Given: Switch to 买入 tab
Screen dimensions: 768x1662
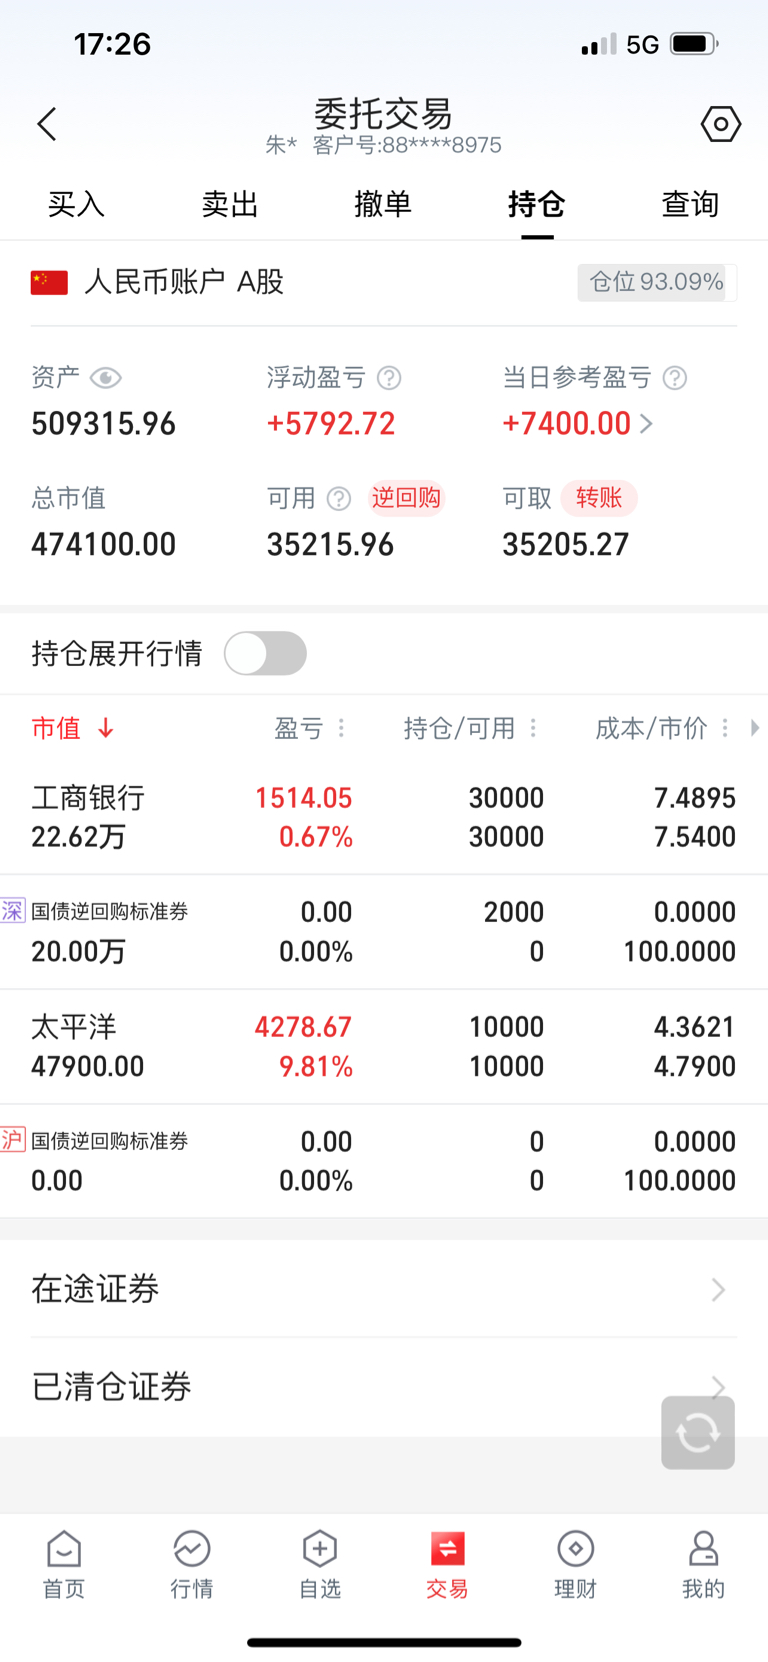Looking at the screenshot, I should tap(76, 204).
